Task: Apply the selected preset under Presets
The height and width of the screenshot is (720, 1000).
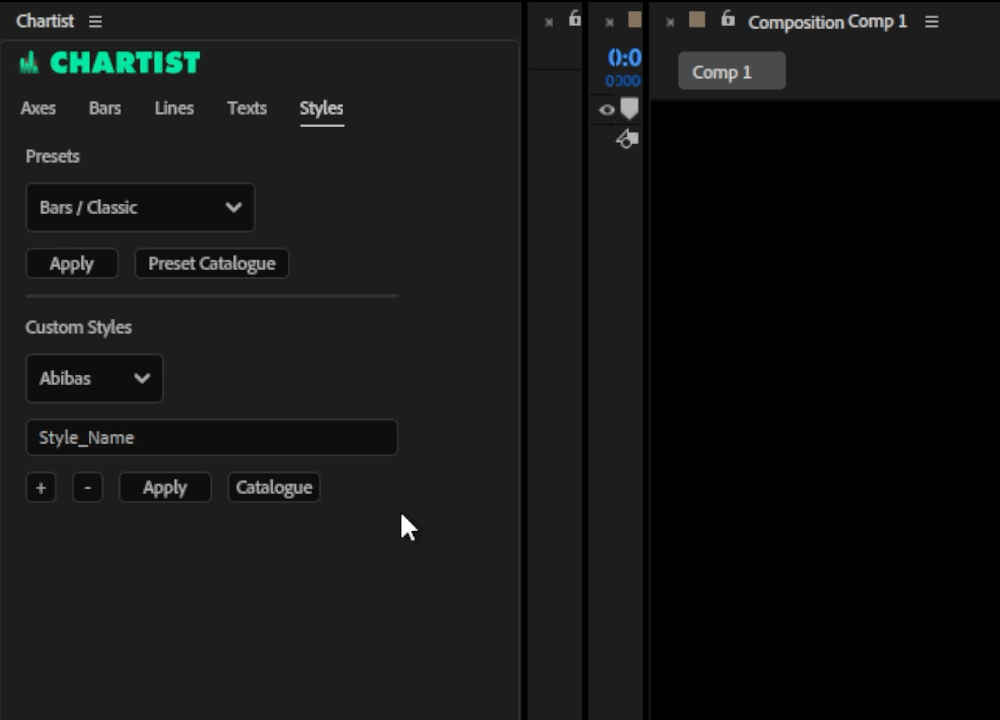Action: click(72, 264)
